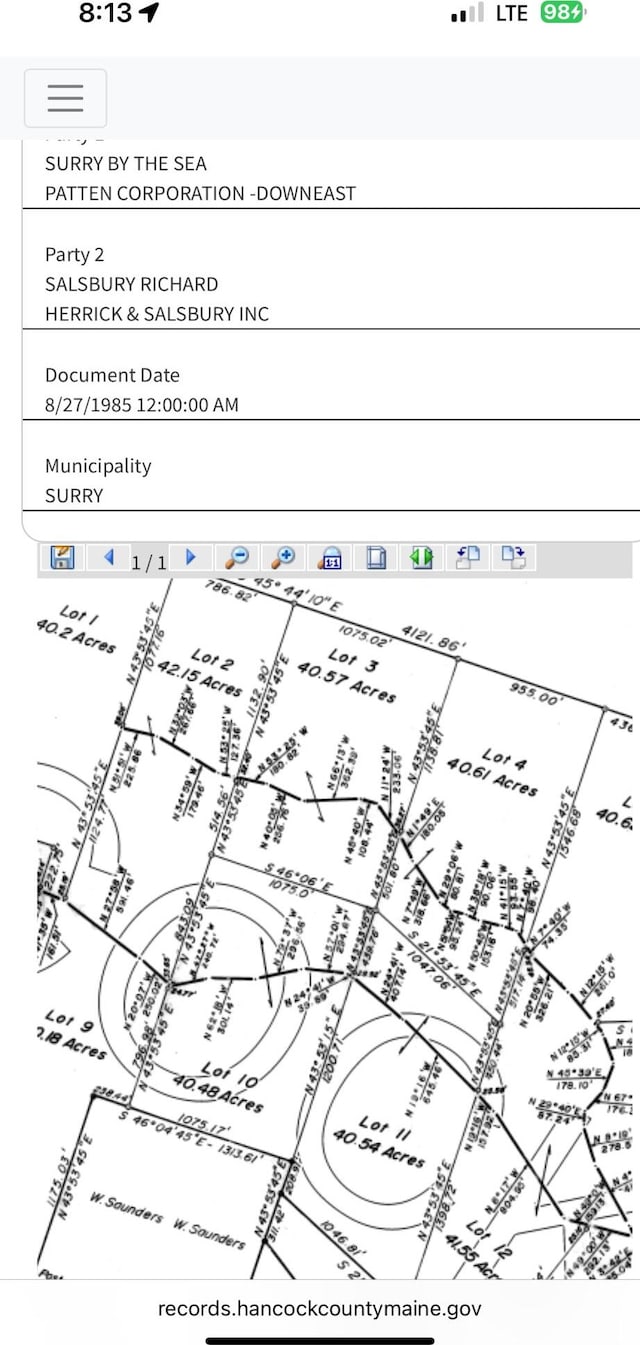Tap the battery indicator showing 98

click(x=564, y=13)
